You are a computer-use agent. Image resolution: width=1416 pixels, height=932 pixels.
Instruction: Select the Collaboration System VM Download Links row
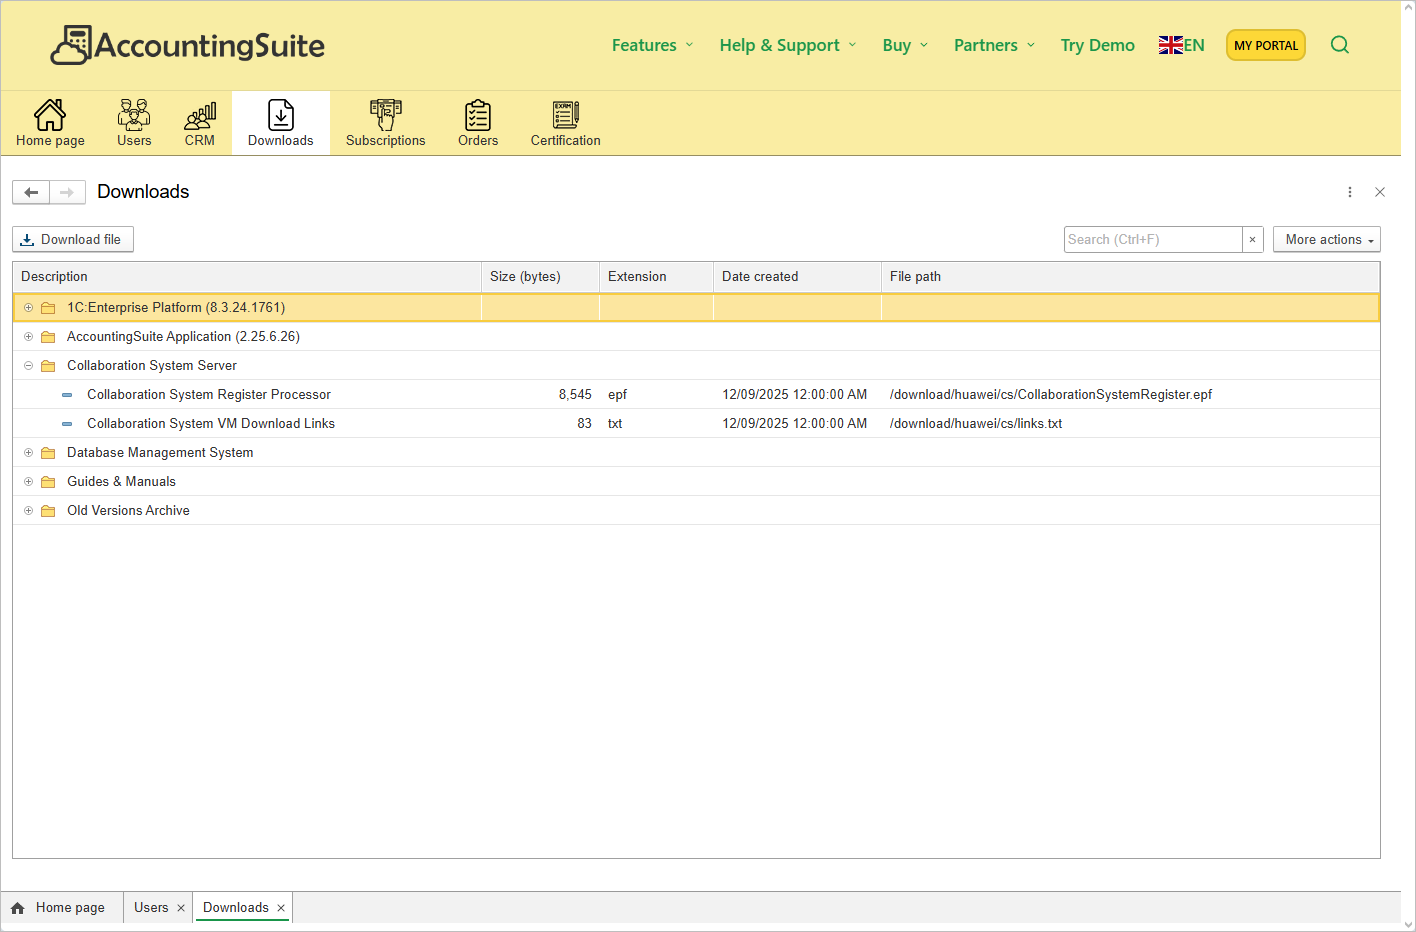[696, 424]
